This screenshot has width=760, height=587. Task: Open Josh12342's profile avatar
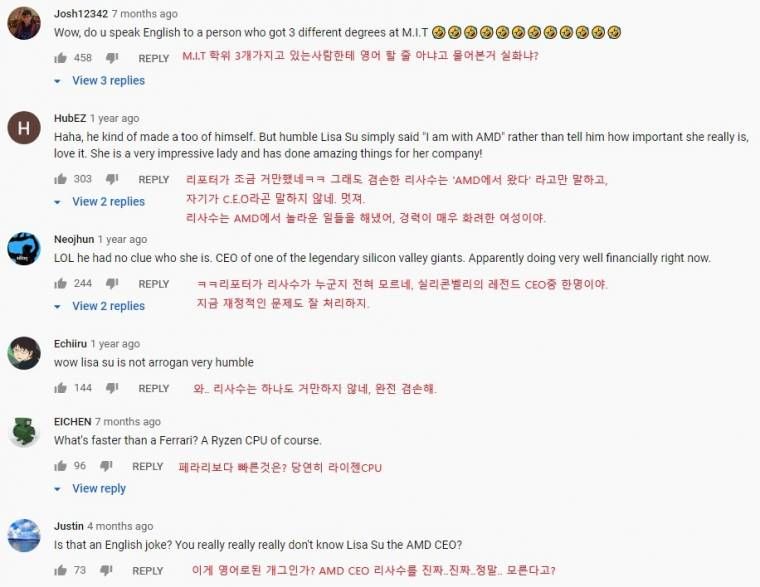point(24,22)
